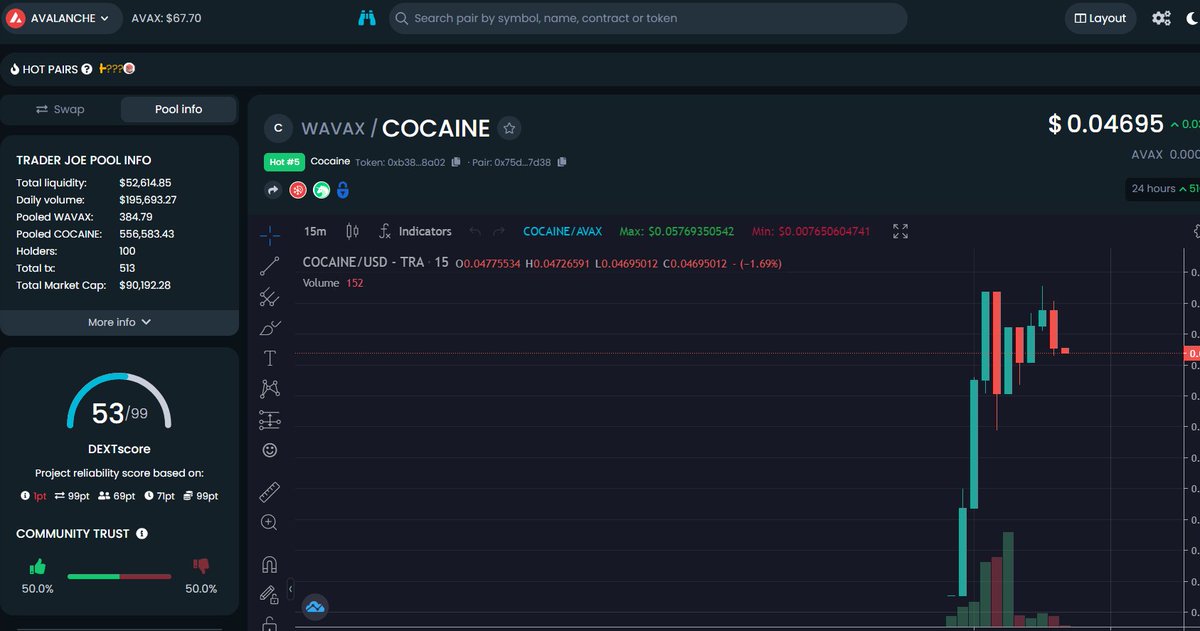Click the Total liquidity value $52,614.85
This screenshot has width=1200, height=631.
[145, 183]
